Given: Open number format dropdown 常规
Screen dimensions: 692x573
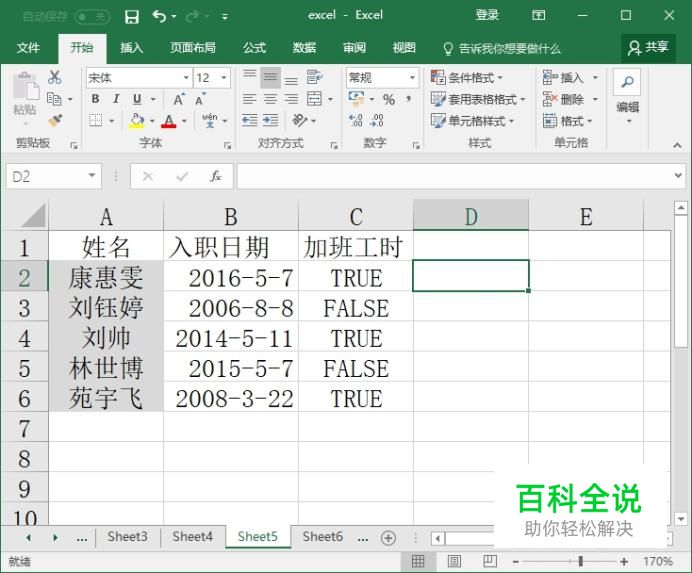Looking at the screenshot, I should pyautogui.click(x=412, y=78).
